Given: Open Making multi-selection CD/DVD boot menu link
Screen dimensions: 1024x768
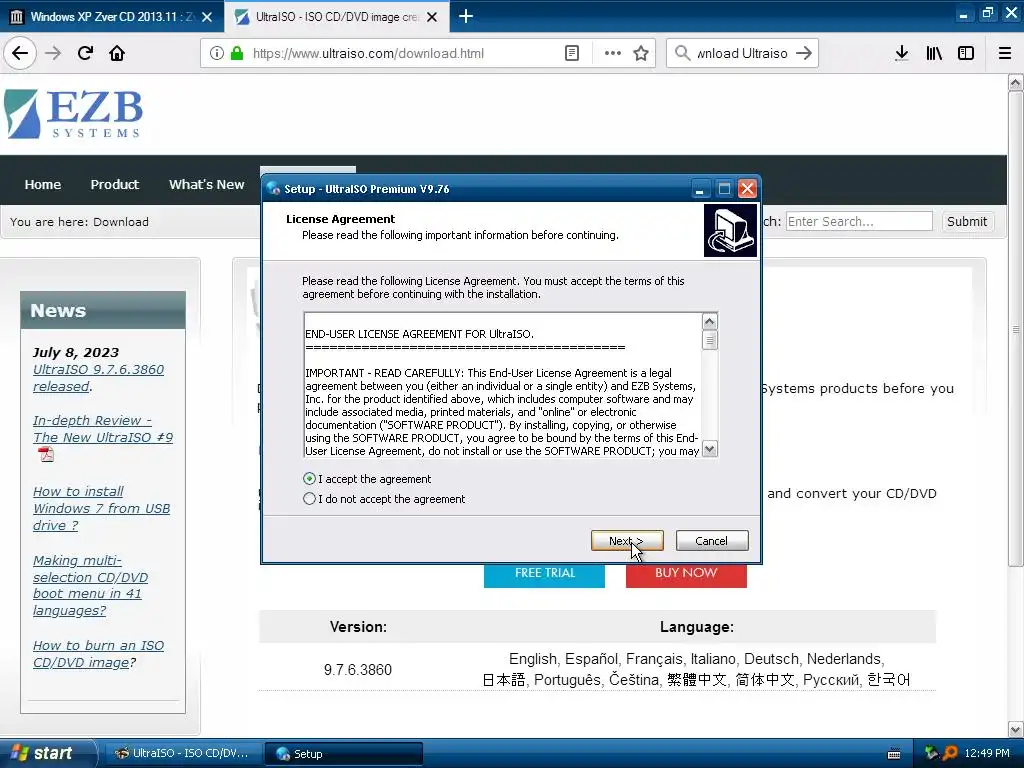Looking at the screenshot, I should pyautogui.click(x=90, y=586).
